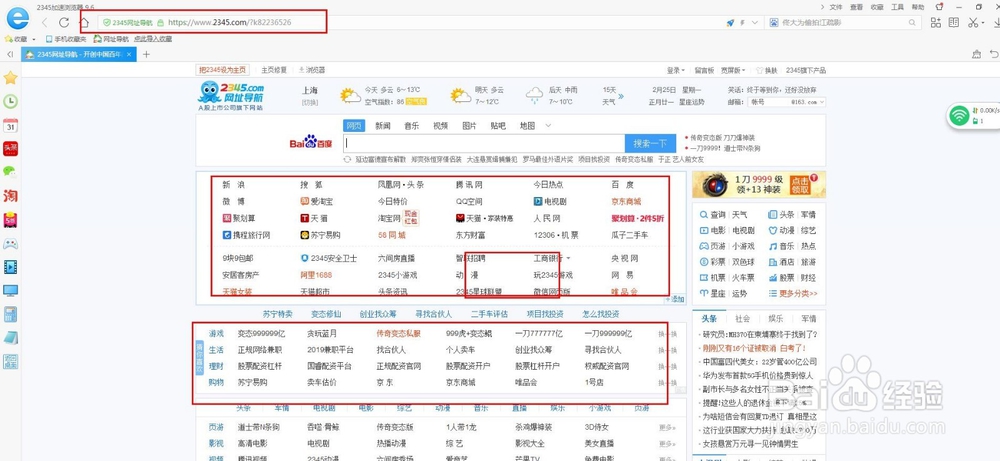Click the WeChat sidebar icon
Viewport: 1000px width, 461px height.
pos(10,172)
